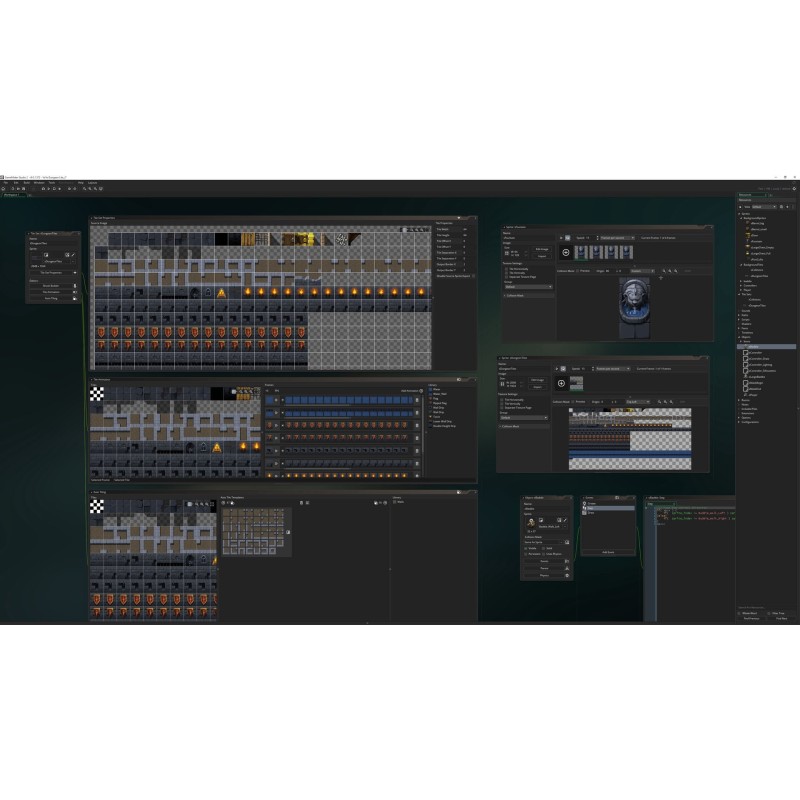Image resolution: width=800 pixels, height=800 pixels.
Task: Open the Help menu in menu bar
Action: [x=80, y=183]
